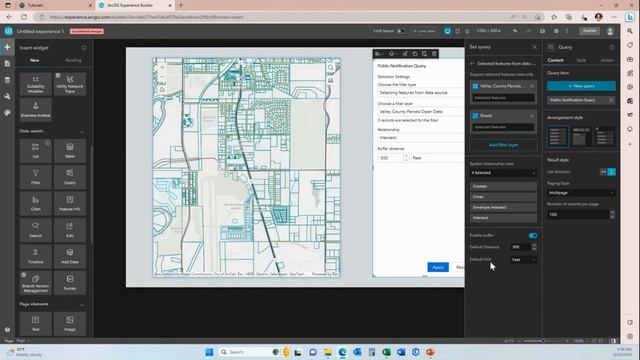Select vertical list direction option
Viewport: 640px width, 360px height.
[x=611, y=172]
